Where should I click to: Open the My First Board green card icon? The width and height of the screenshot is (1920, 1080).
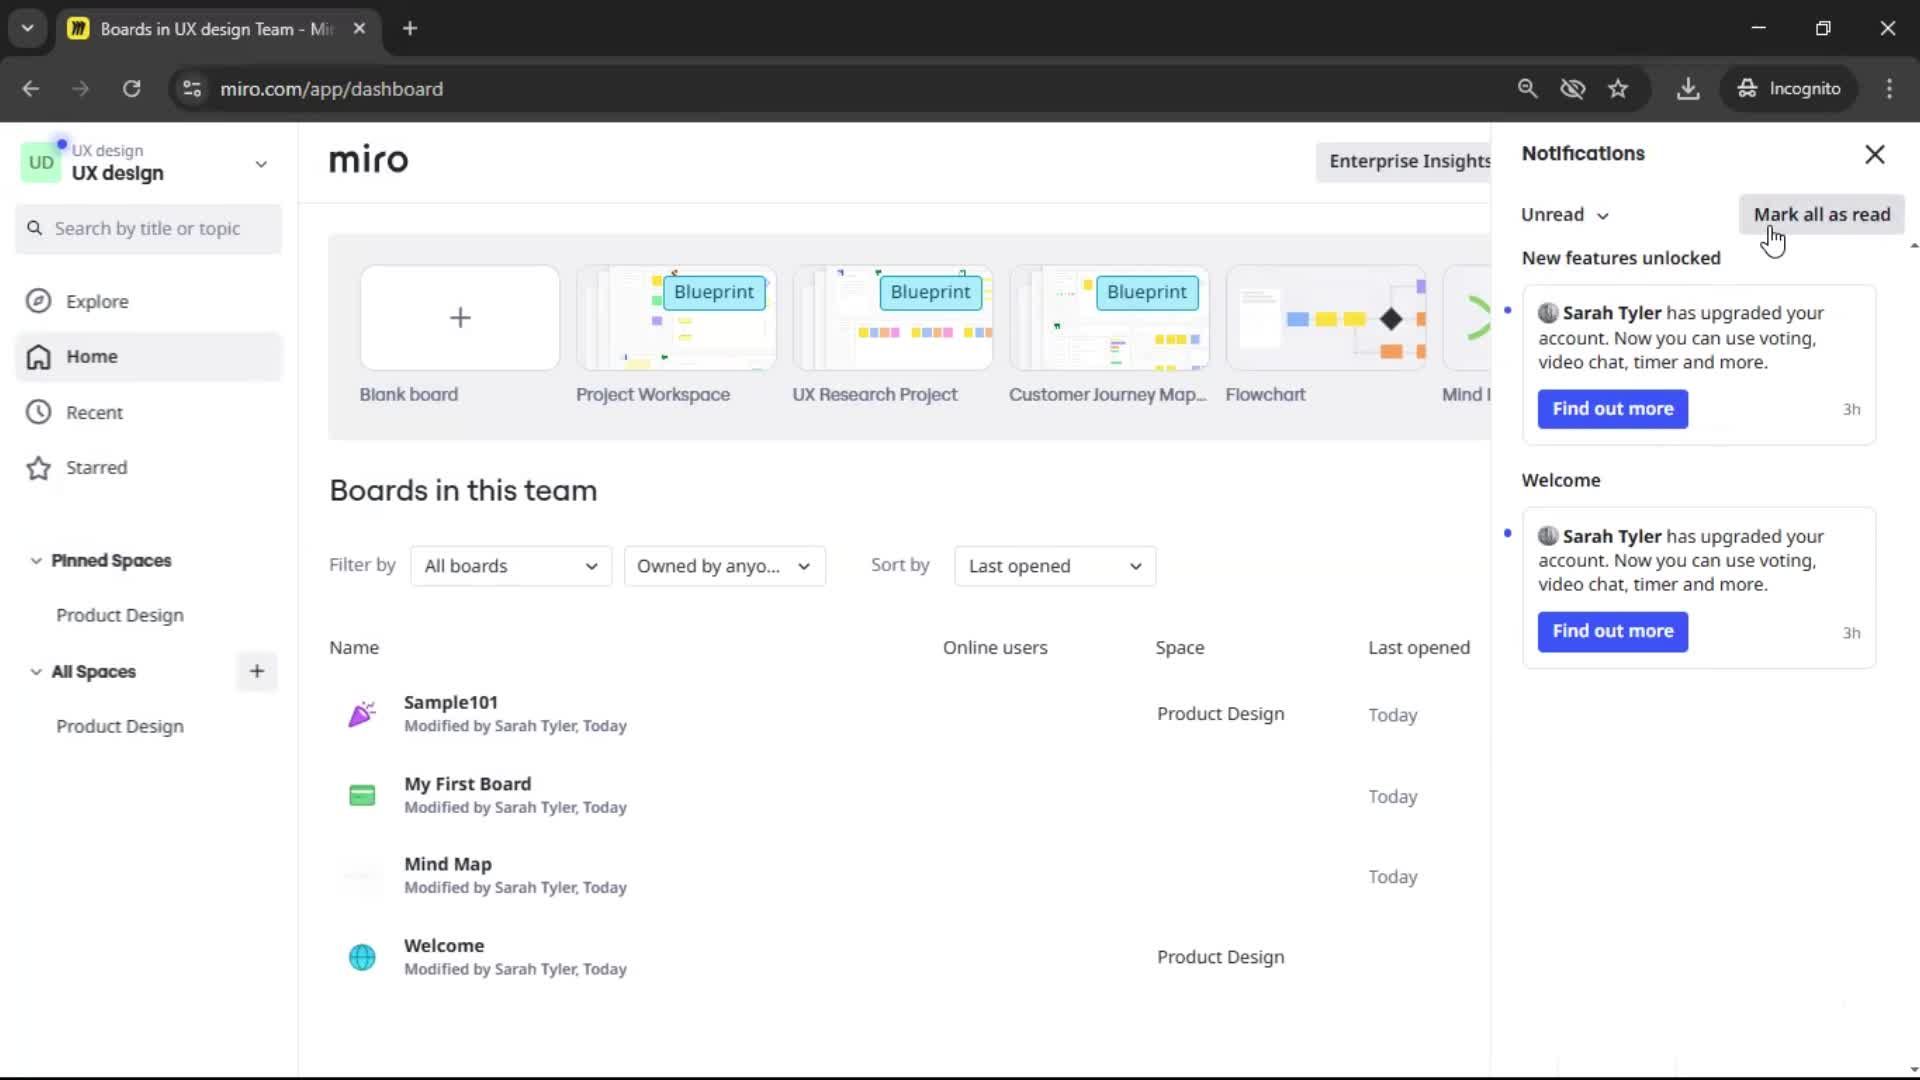point(362,796)
